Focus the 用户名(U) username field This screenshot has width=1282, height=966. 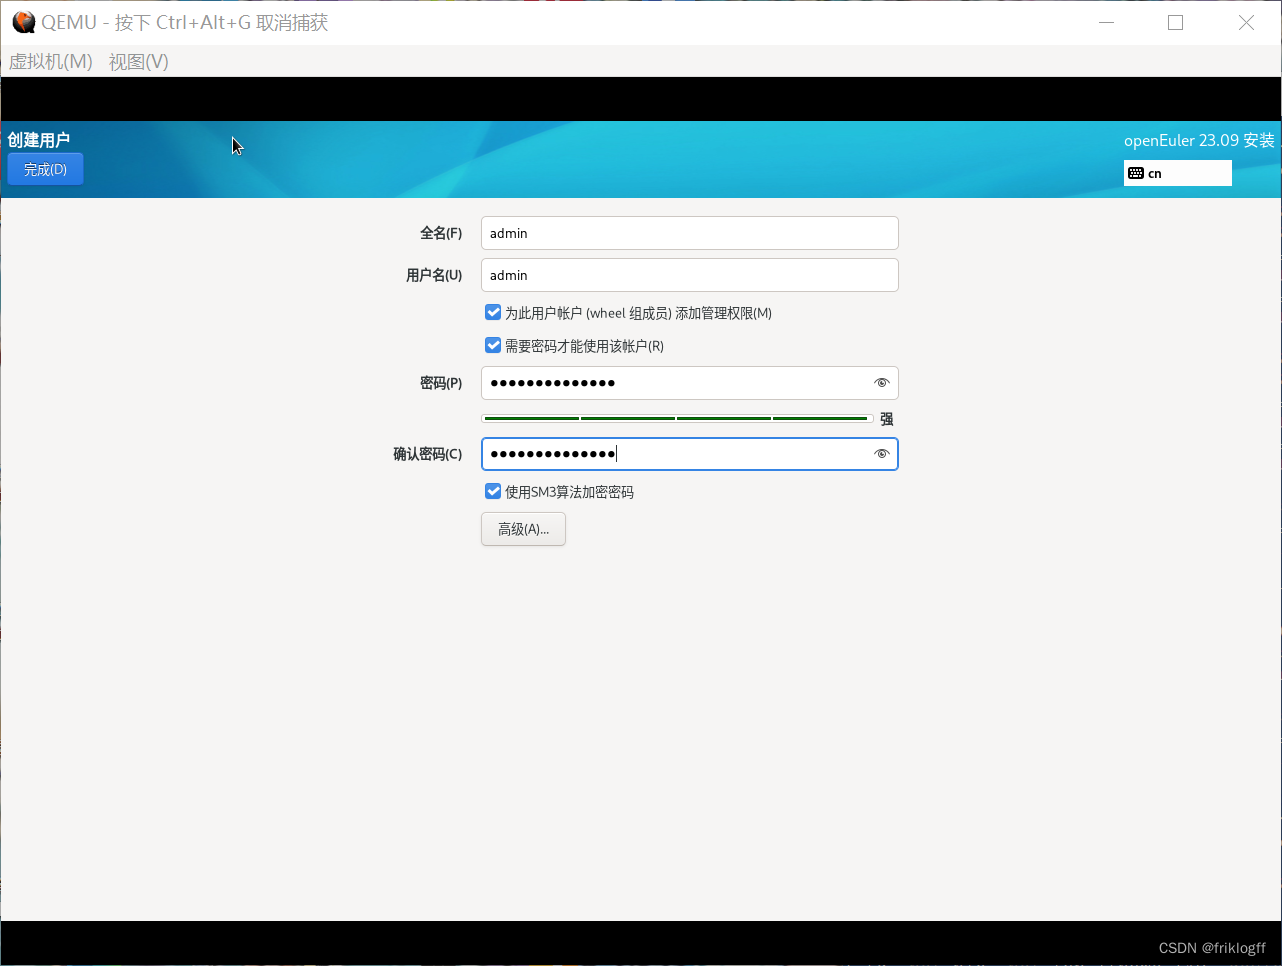(690, 275)
